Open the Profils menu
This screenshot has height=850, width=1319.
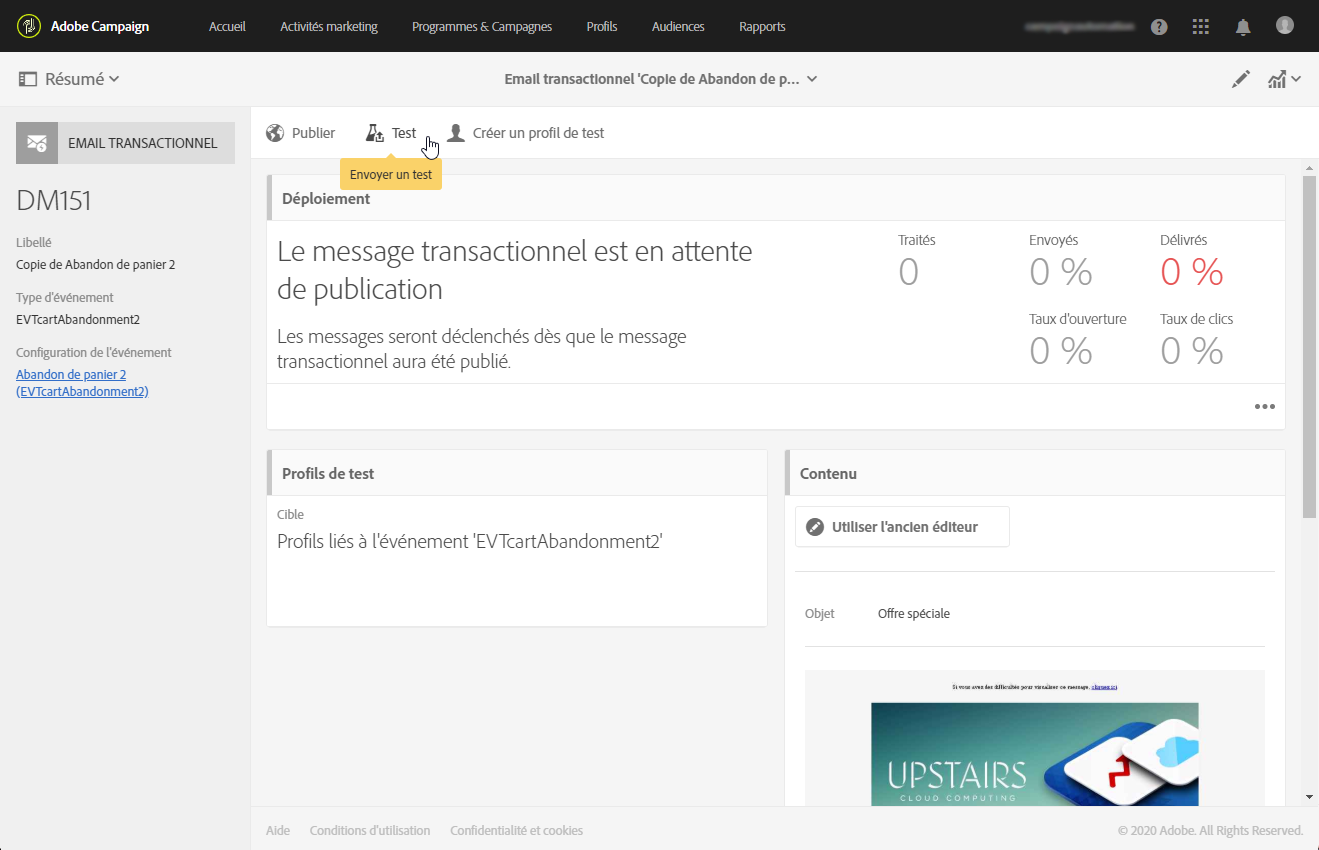pyautogui.click(x=602, y=27)
